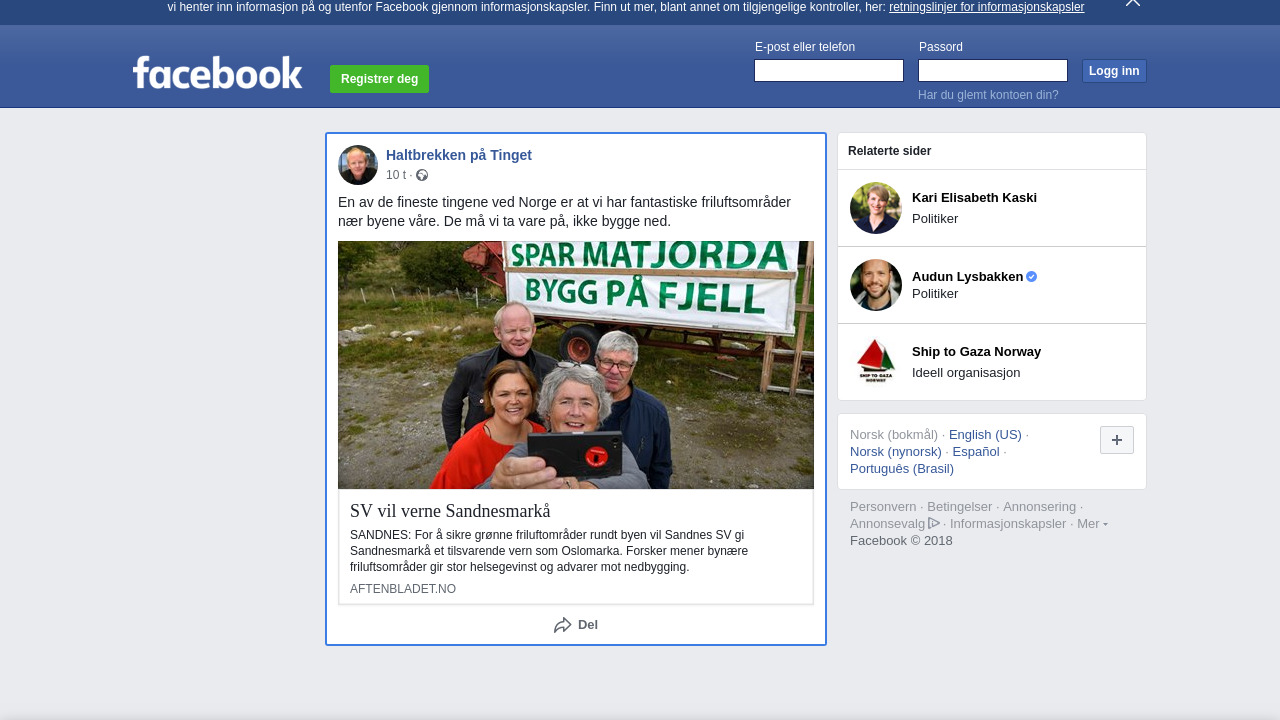The width and height of the screenshot is (1280, 720).
Task: Open Audun Lysbakken avatar
Action: click(x=876, y=285)
